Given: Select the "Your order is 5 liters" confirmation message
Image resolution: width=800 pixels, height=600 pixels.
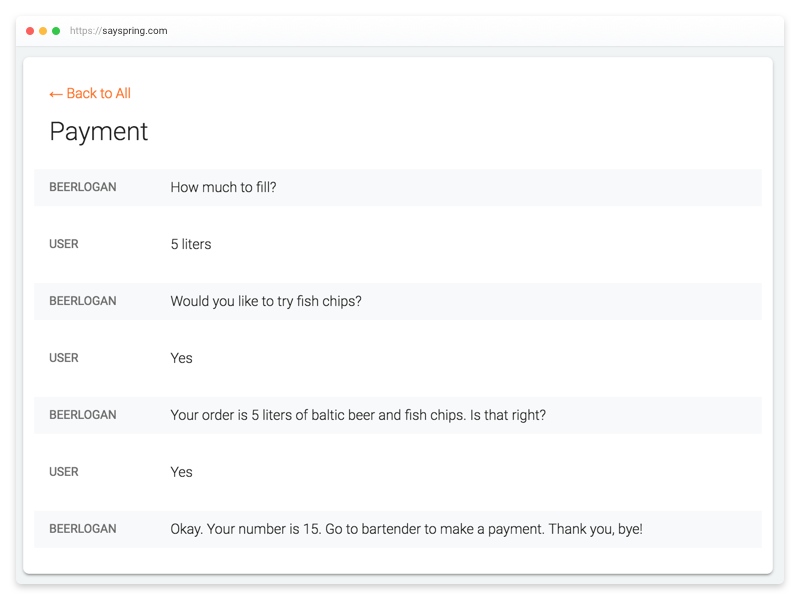Looking at the screenshot, I should coord(358,415).
